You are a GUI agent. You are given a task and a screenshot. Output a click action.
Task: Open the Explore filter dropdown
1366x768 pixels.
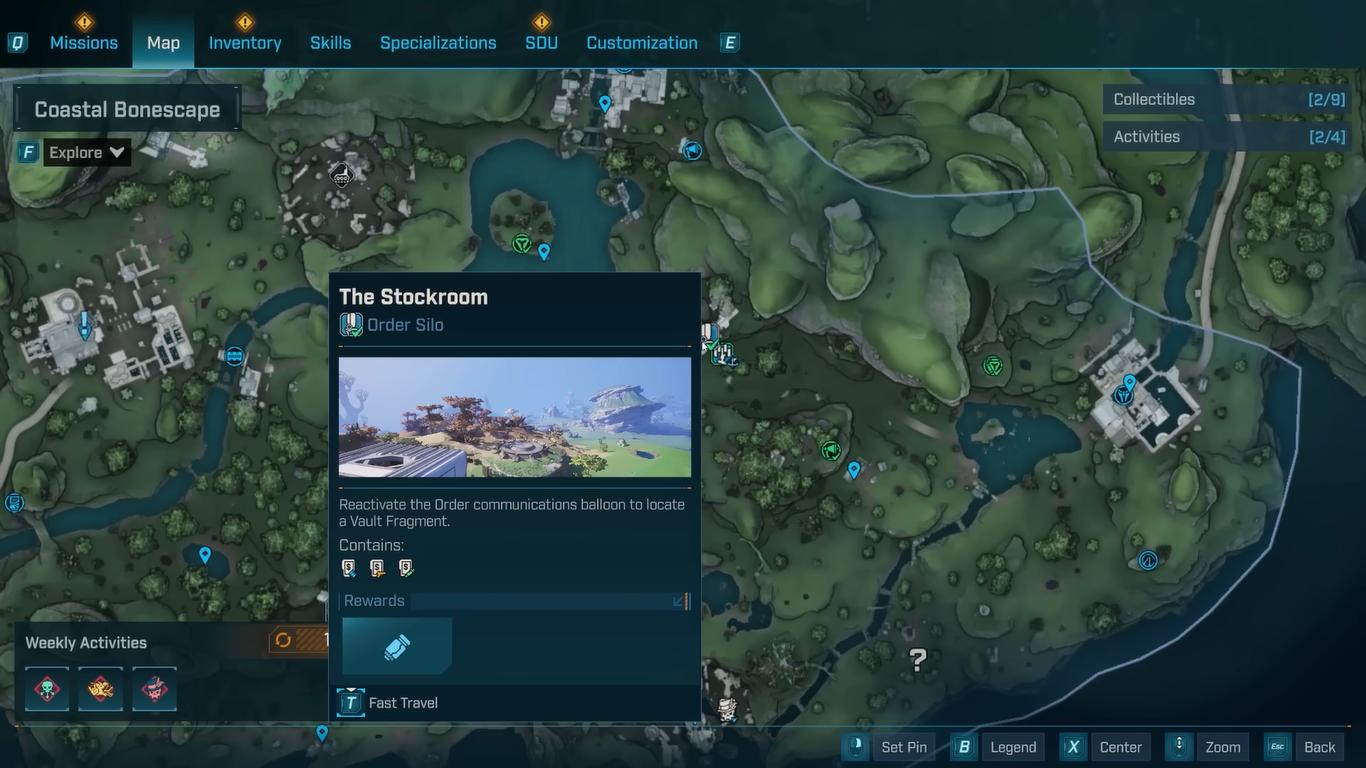(x=88, y=153)
